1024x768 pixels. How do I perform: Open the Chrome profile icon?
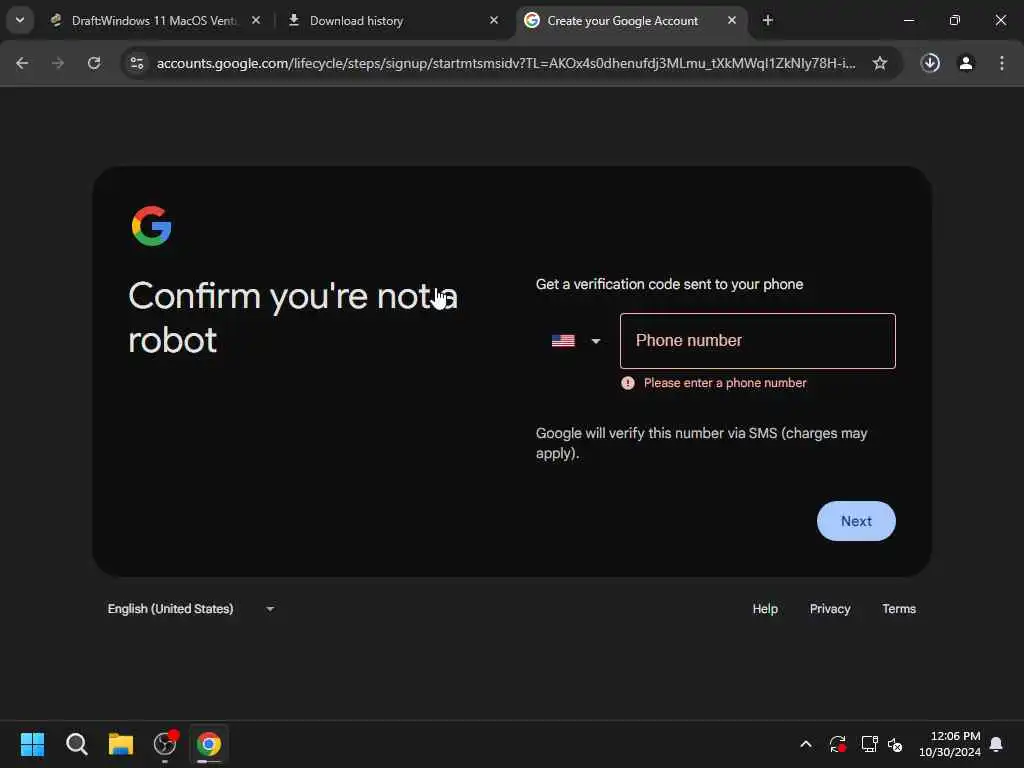pos(966,63)
